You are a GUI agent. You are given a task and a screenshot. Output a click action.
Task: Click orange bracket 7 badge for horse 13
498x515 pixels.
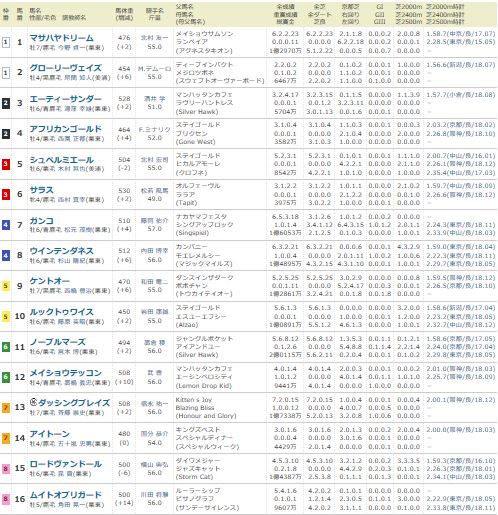click(6, 407)
